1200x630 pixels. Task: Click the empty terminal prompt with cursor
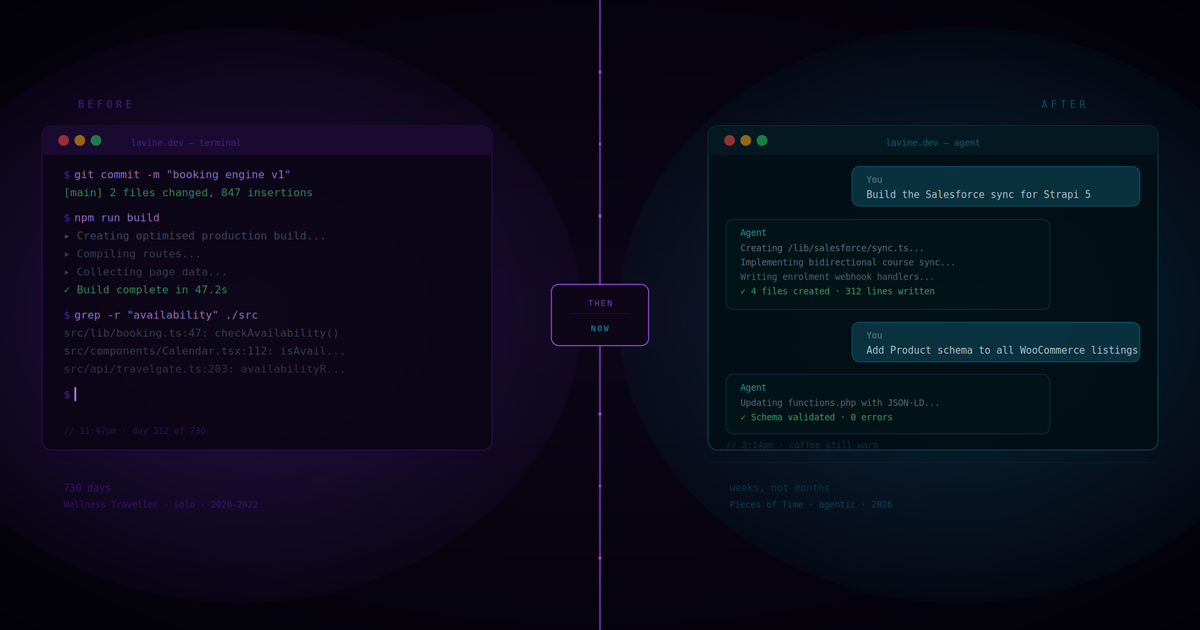click(70, 394)
